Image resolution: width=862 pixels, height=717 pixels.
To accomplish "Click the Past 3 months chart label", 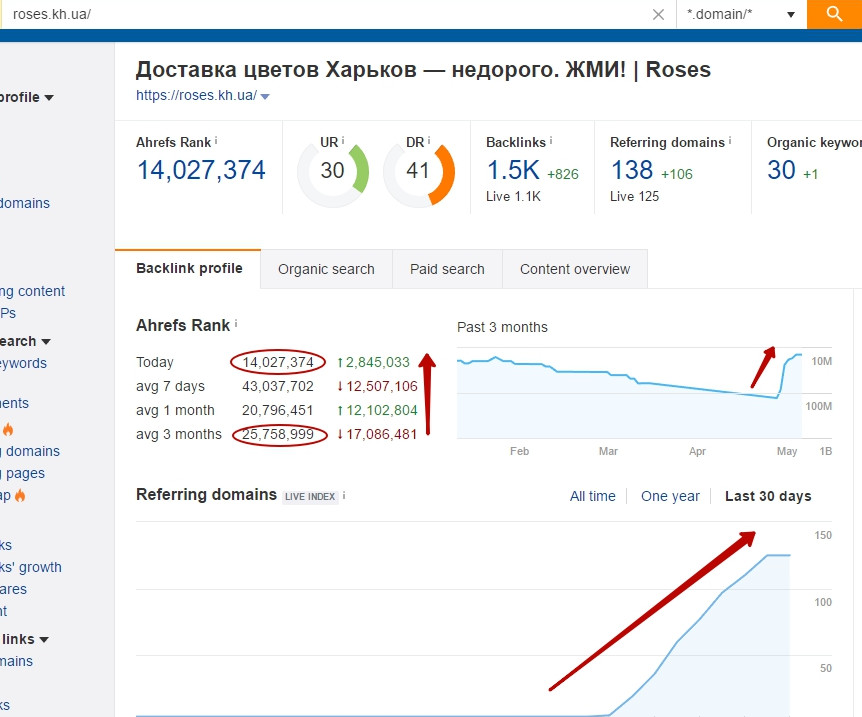I will (x=502, y=327).
